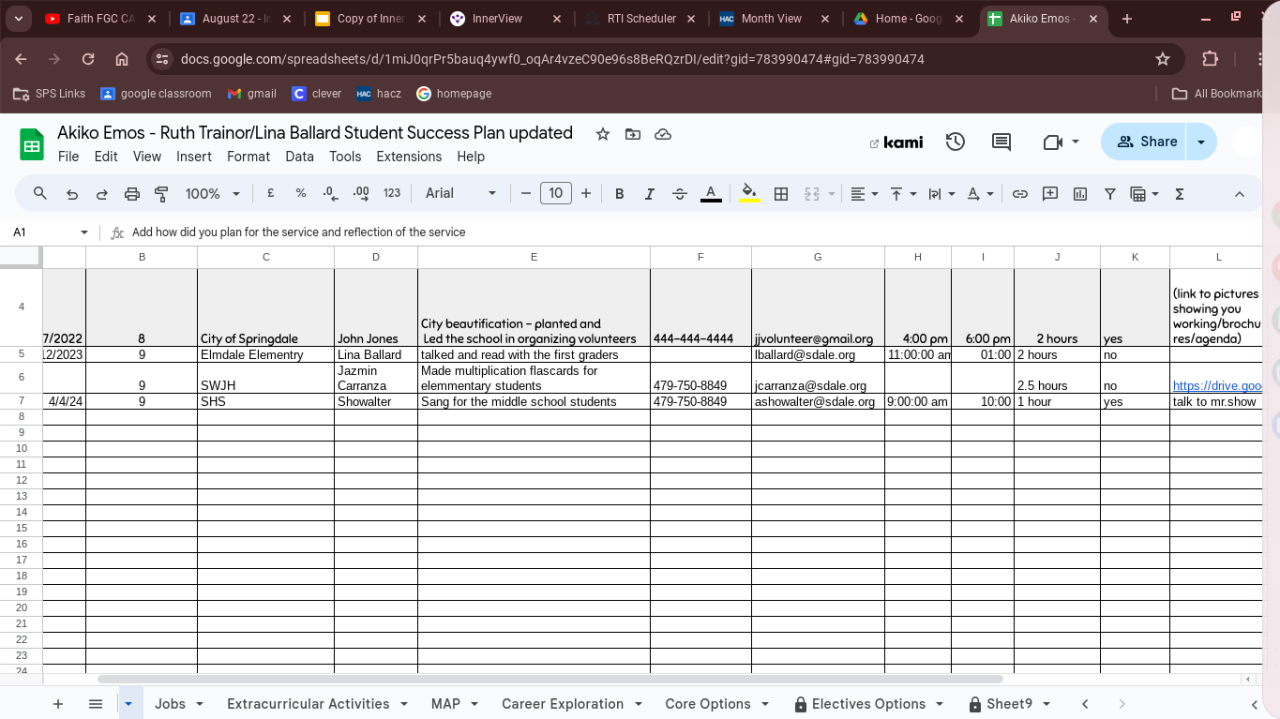Open version history clock icon
The height and width of the screenshot is (719, 1280).
click(955, 142)
